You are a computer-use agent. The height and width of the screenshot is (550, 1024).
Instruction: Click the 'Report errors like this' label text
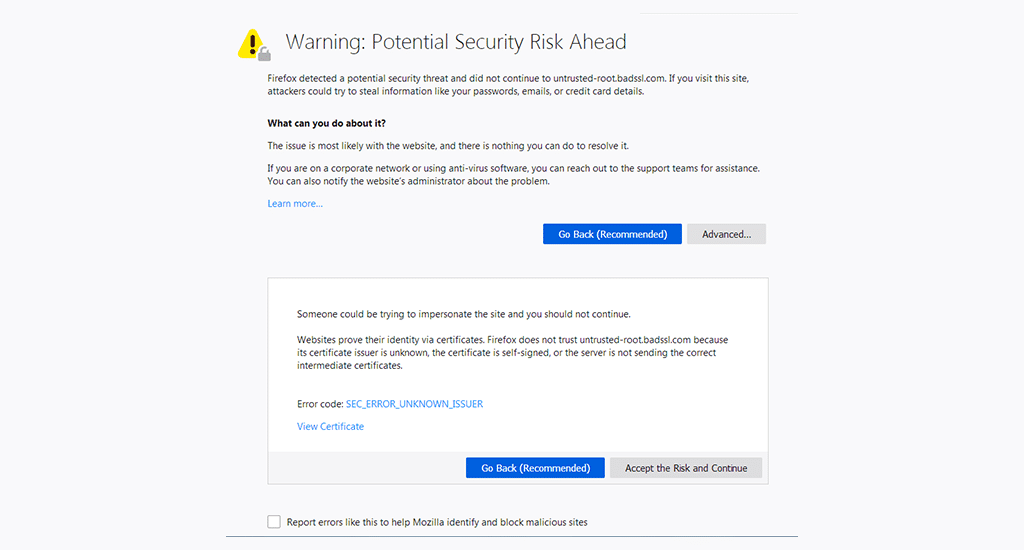pos(437,522)
